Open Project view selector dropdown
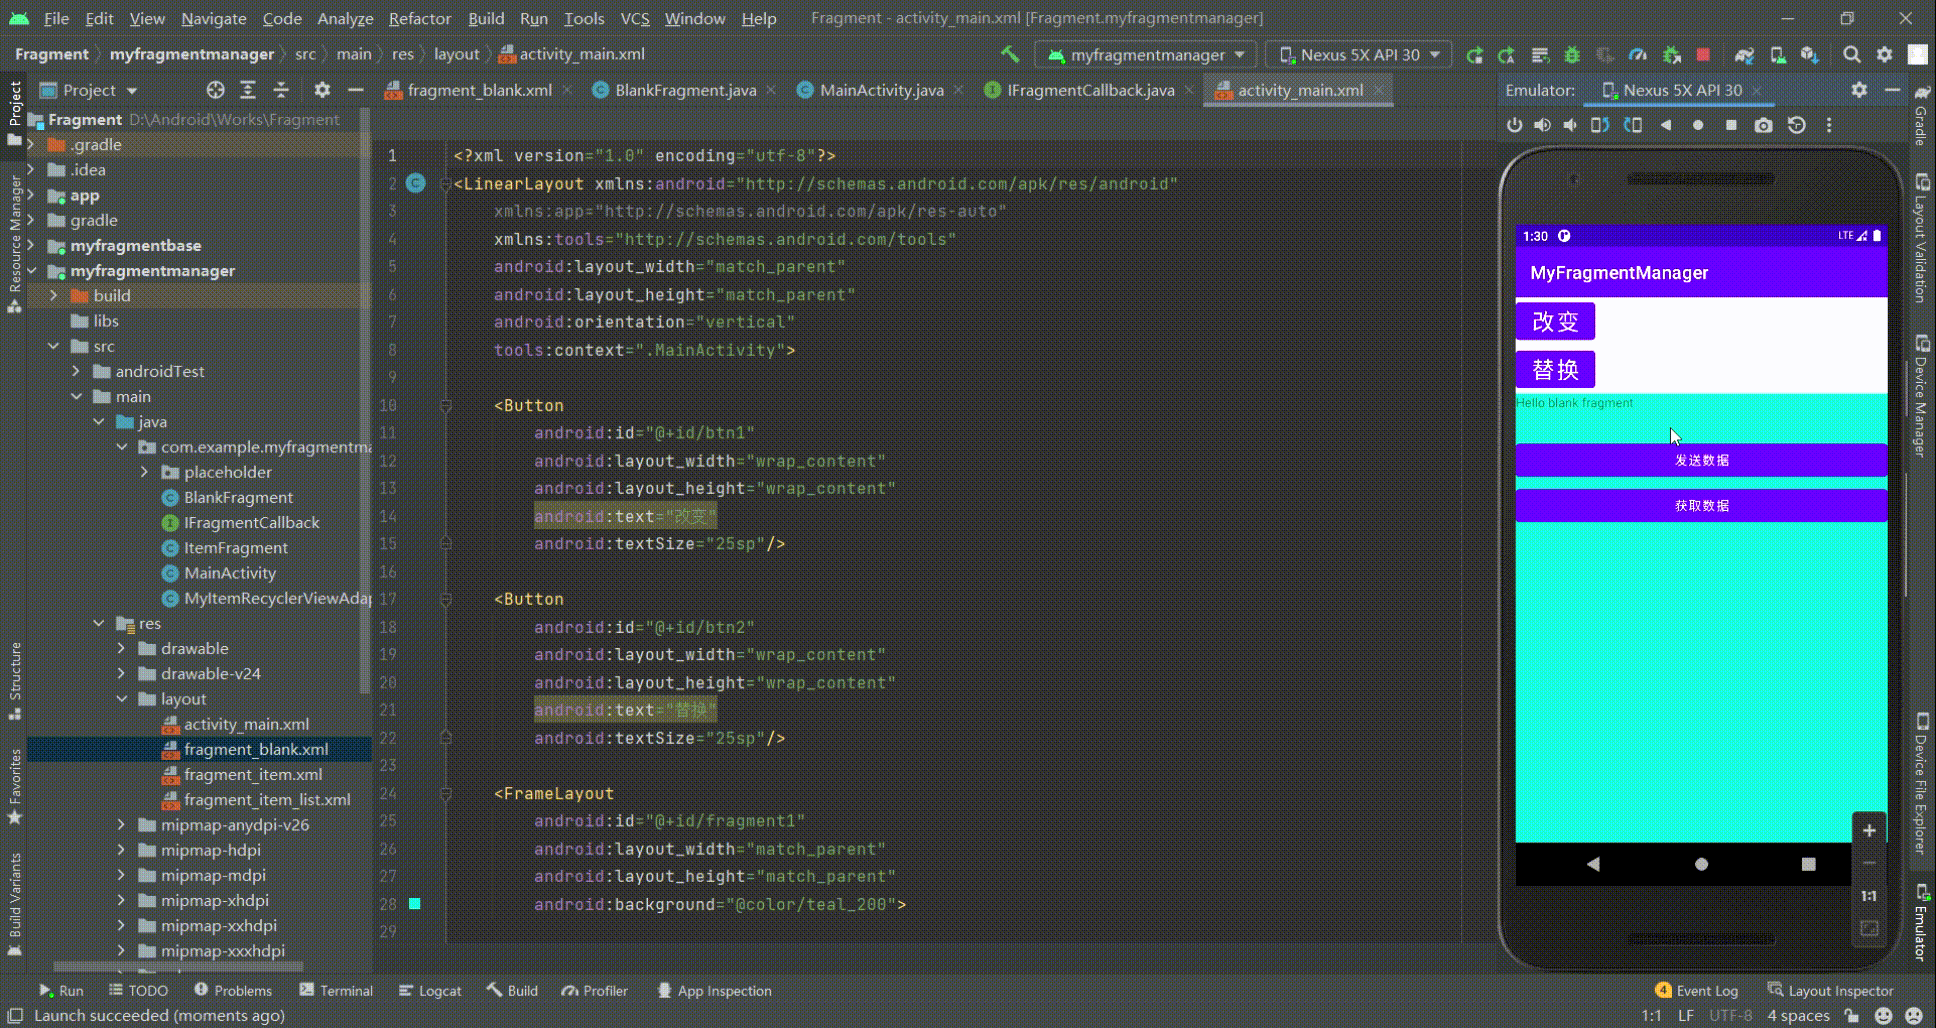 pos(89,90)
